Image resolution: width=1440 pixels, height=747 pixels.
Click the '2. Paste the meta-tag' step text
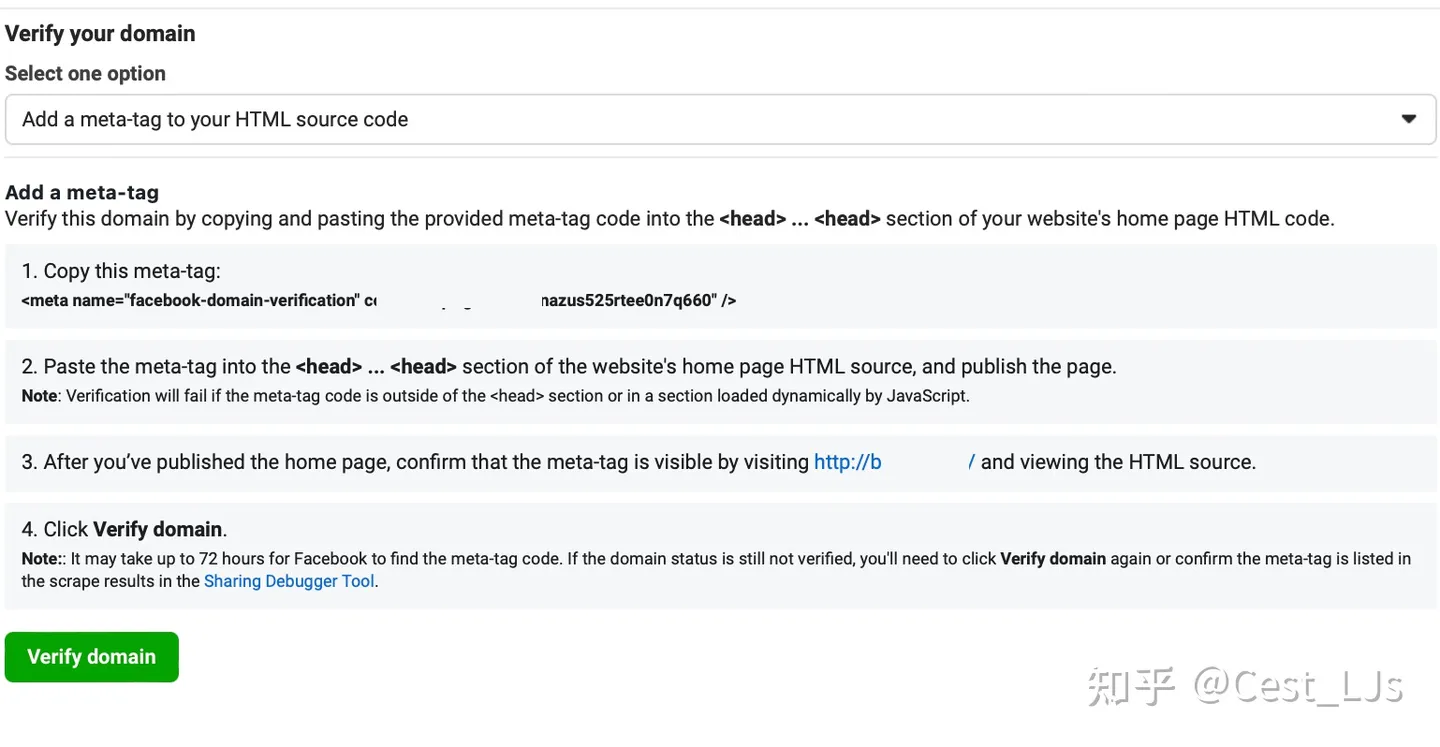click(x=569, y=367)
